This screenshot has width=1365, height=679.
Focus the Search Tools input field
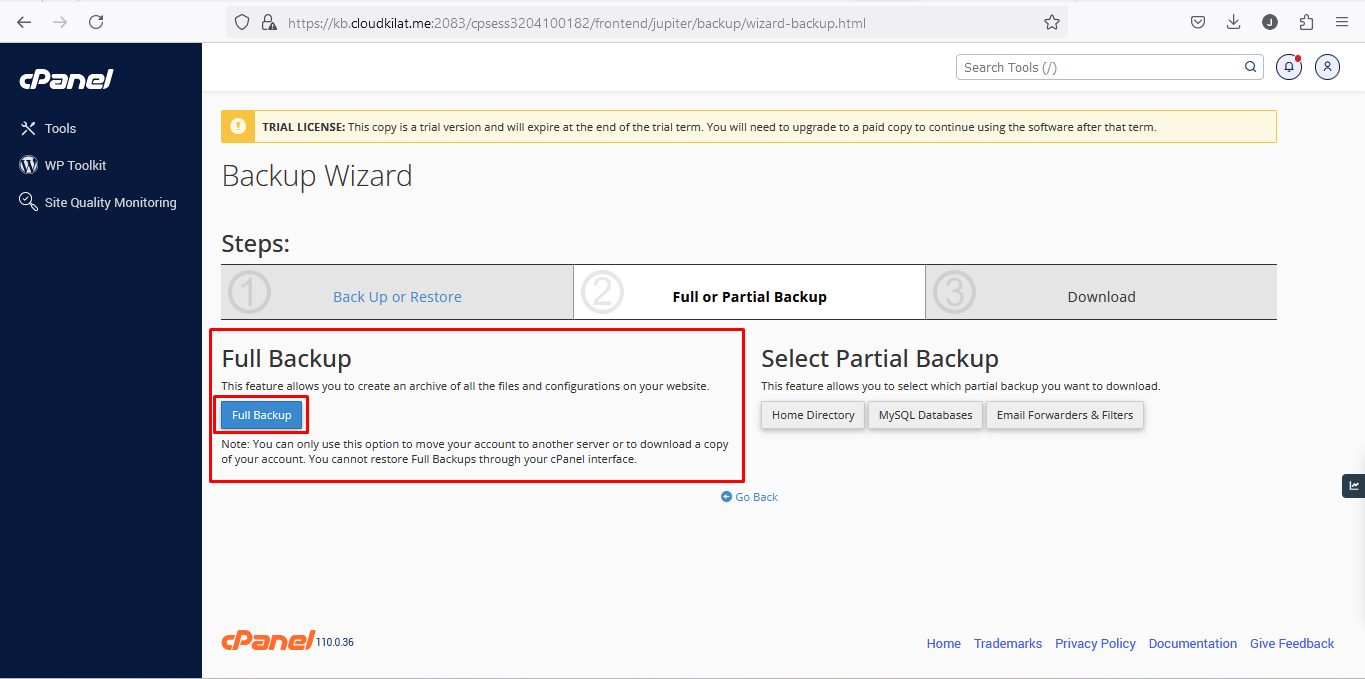pos(1098,67)
